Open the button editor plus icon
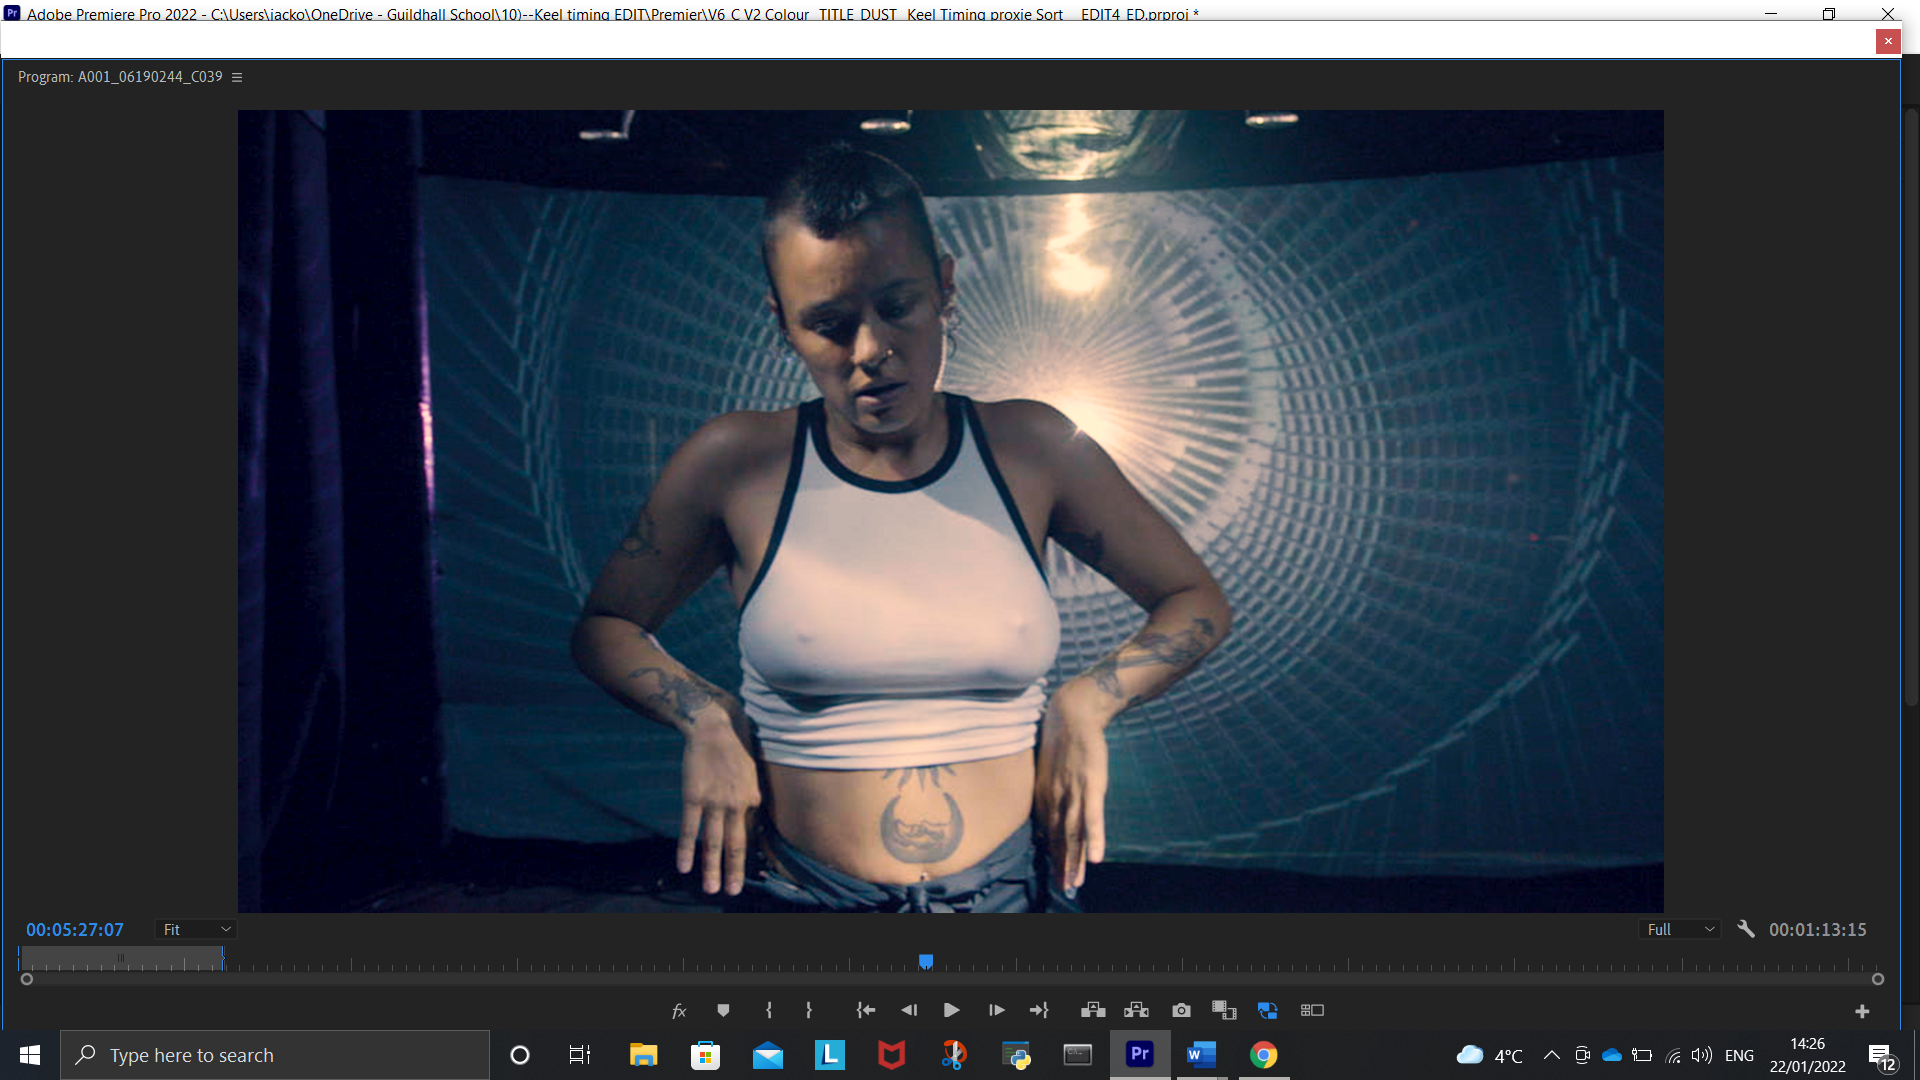The height and width of the screenshot is (1080, 1920). [x=1862, y=1012]
